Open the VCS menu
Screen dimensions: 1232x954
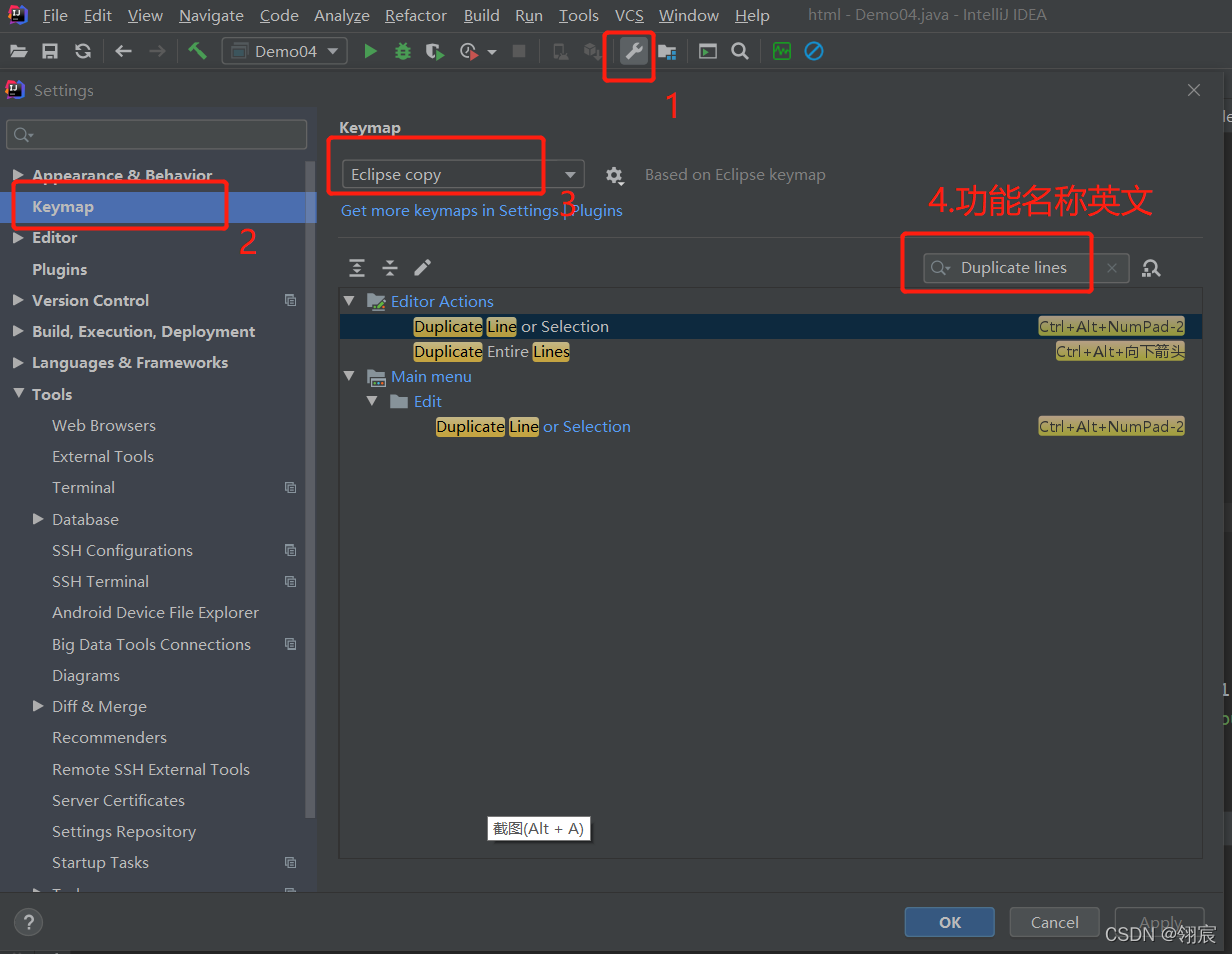[x=629, y=15]
